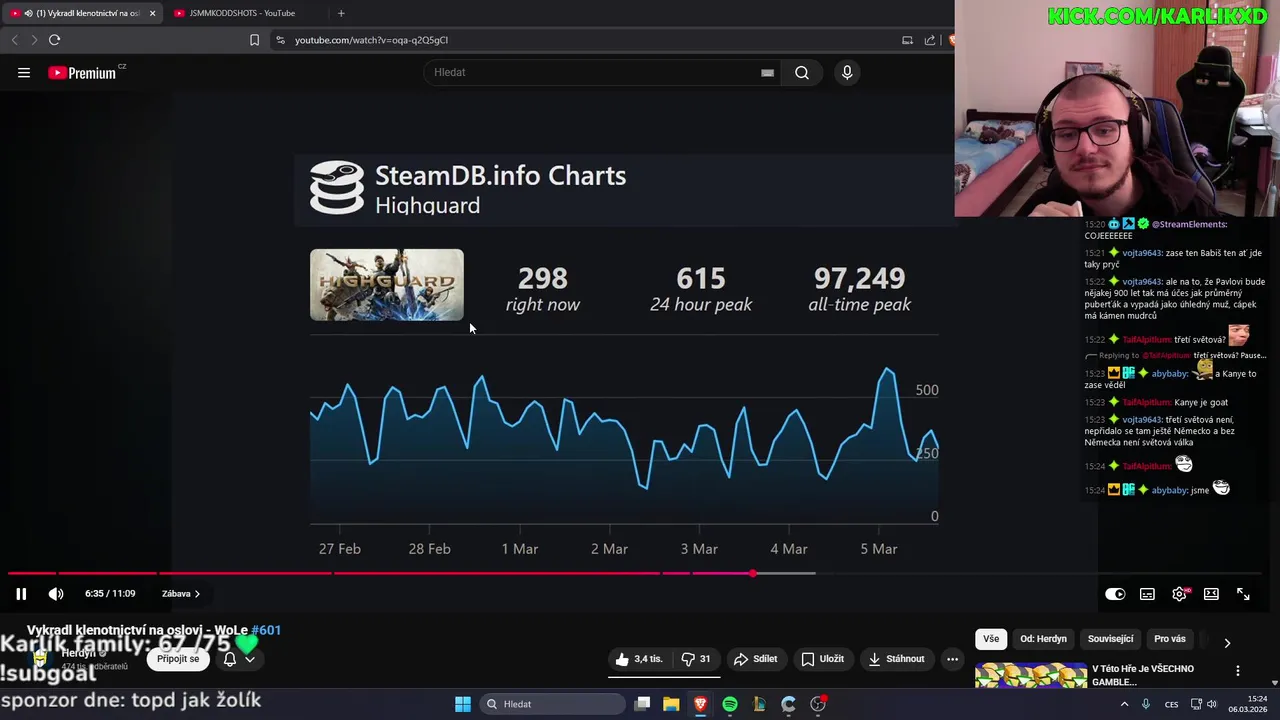Share page icon in address bar

(x=930, y=40)
